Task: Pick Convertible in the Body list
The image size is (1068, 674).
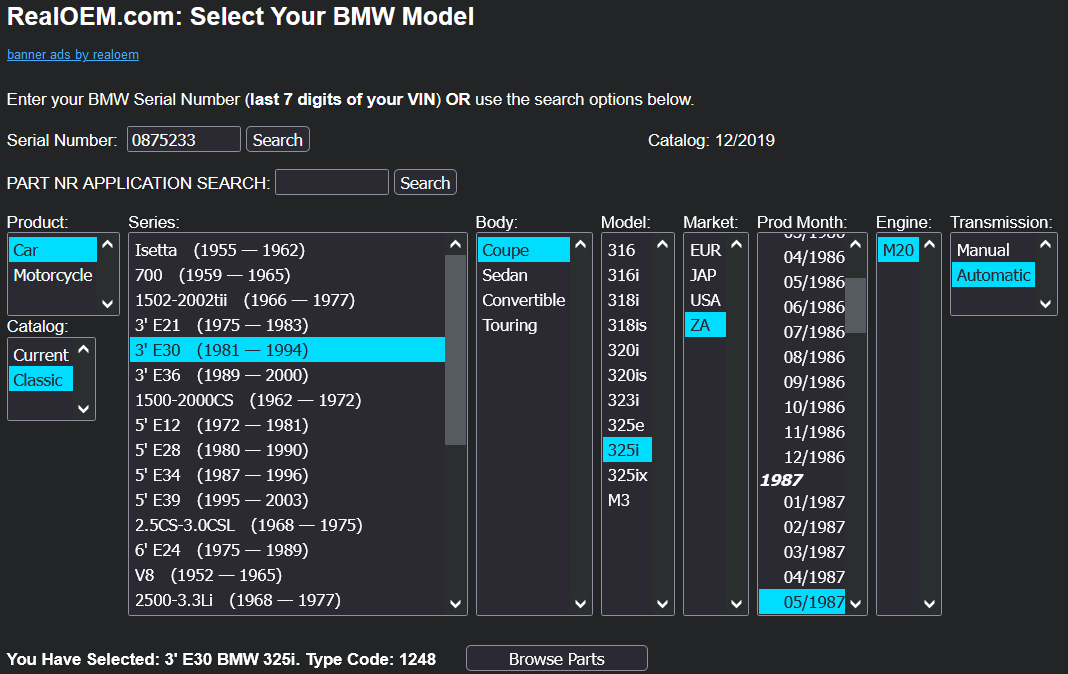Action: 523,300
